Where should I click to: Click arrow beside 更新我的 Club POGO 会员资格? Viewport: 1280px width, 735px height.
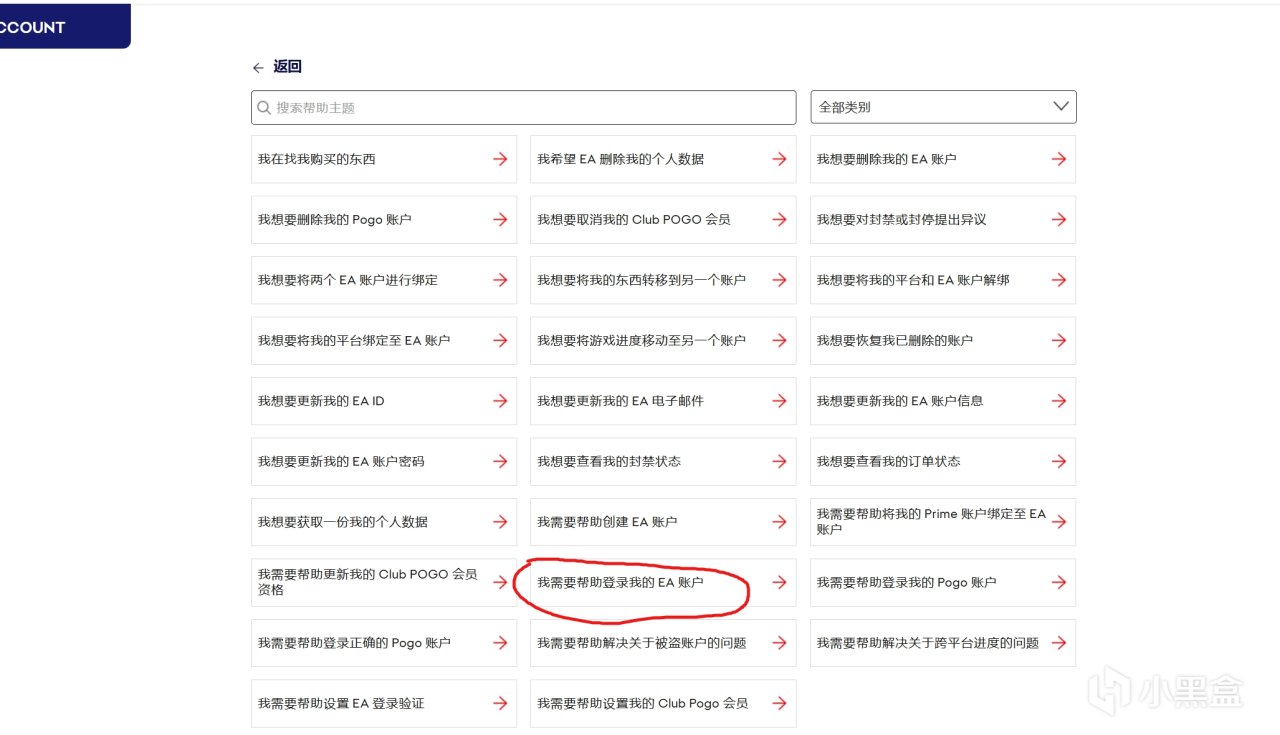click(x=500, y=583)
